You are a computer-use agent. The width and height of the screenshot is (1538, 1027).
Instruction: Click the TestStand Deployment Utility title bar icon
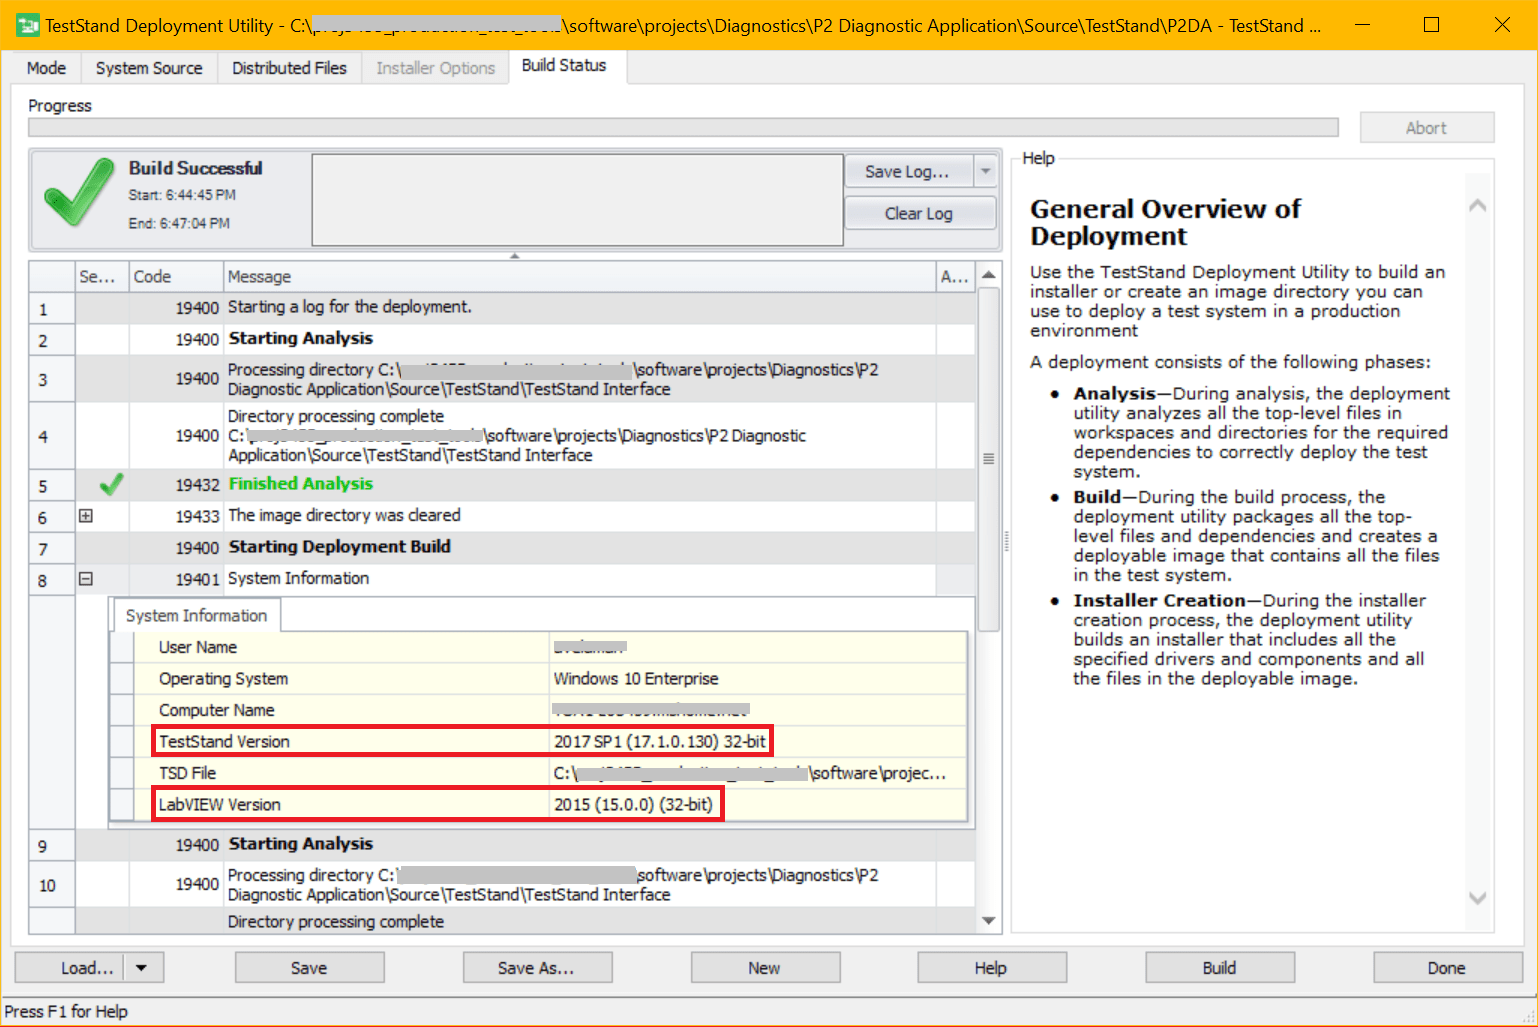[x=28, y=25]
